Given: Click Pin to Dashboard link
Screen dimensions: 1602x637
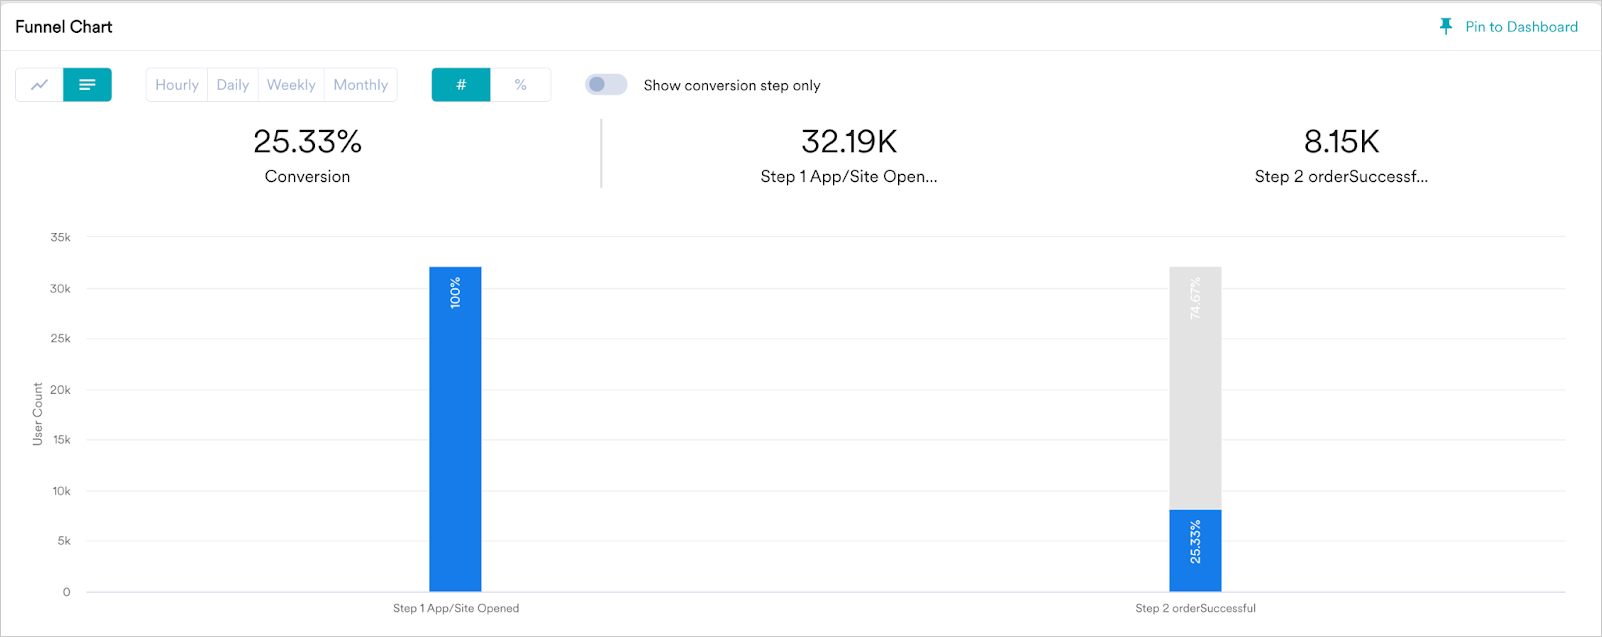Looking at the screenshot, I should [x=1521, y=27].
